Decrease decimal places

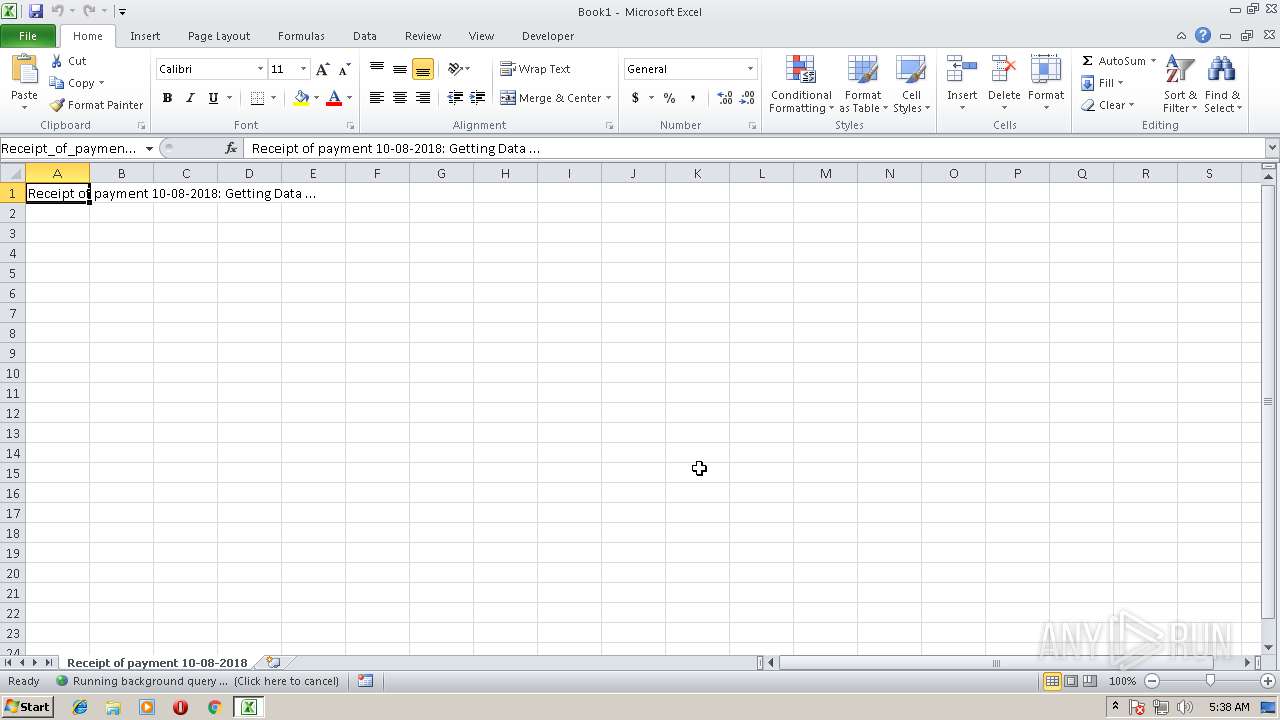tap(748, 98)
